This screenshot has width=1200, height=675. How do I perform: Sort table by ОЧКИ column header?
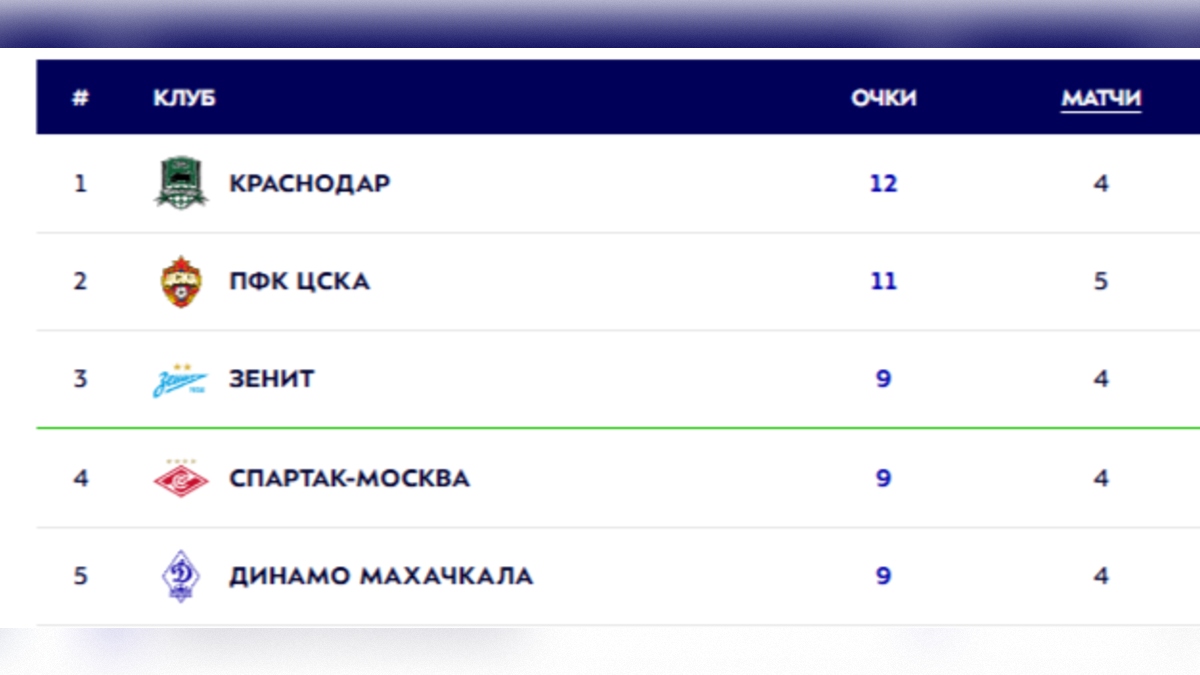coord(884,98)
